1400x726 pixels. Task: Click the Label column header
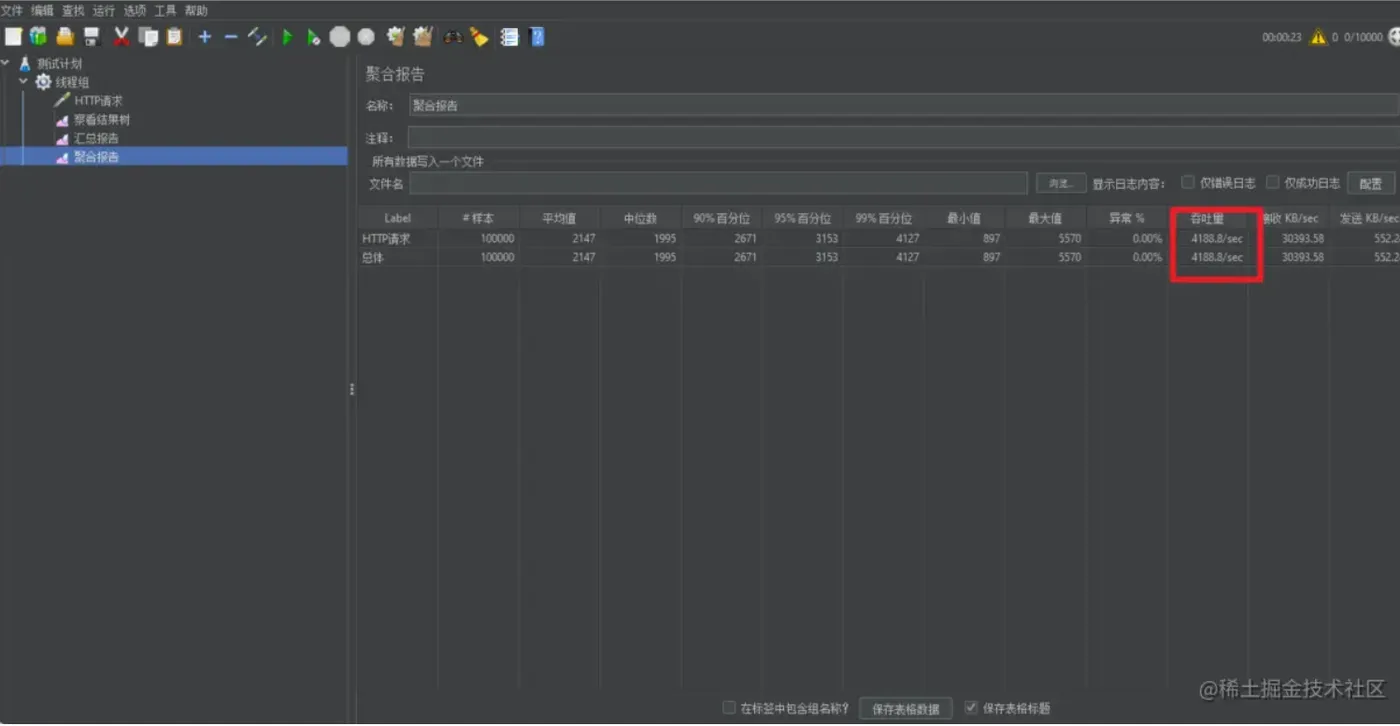398,218
